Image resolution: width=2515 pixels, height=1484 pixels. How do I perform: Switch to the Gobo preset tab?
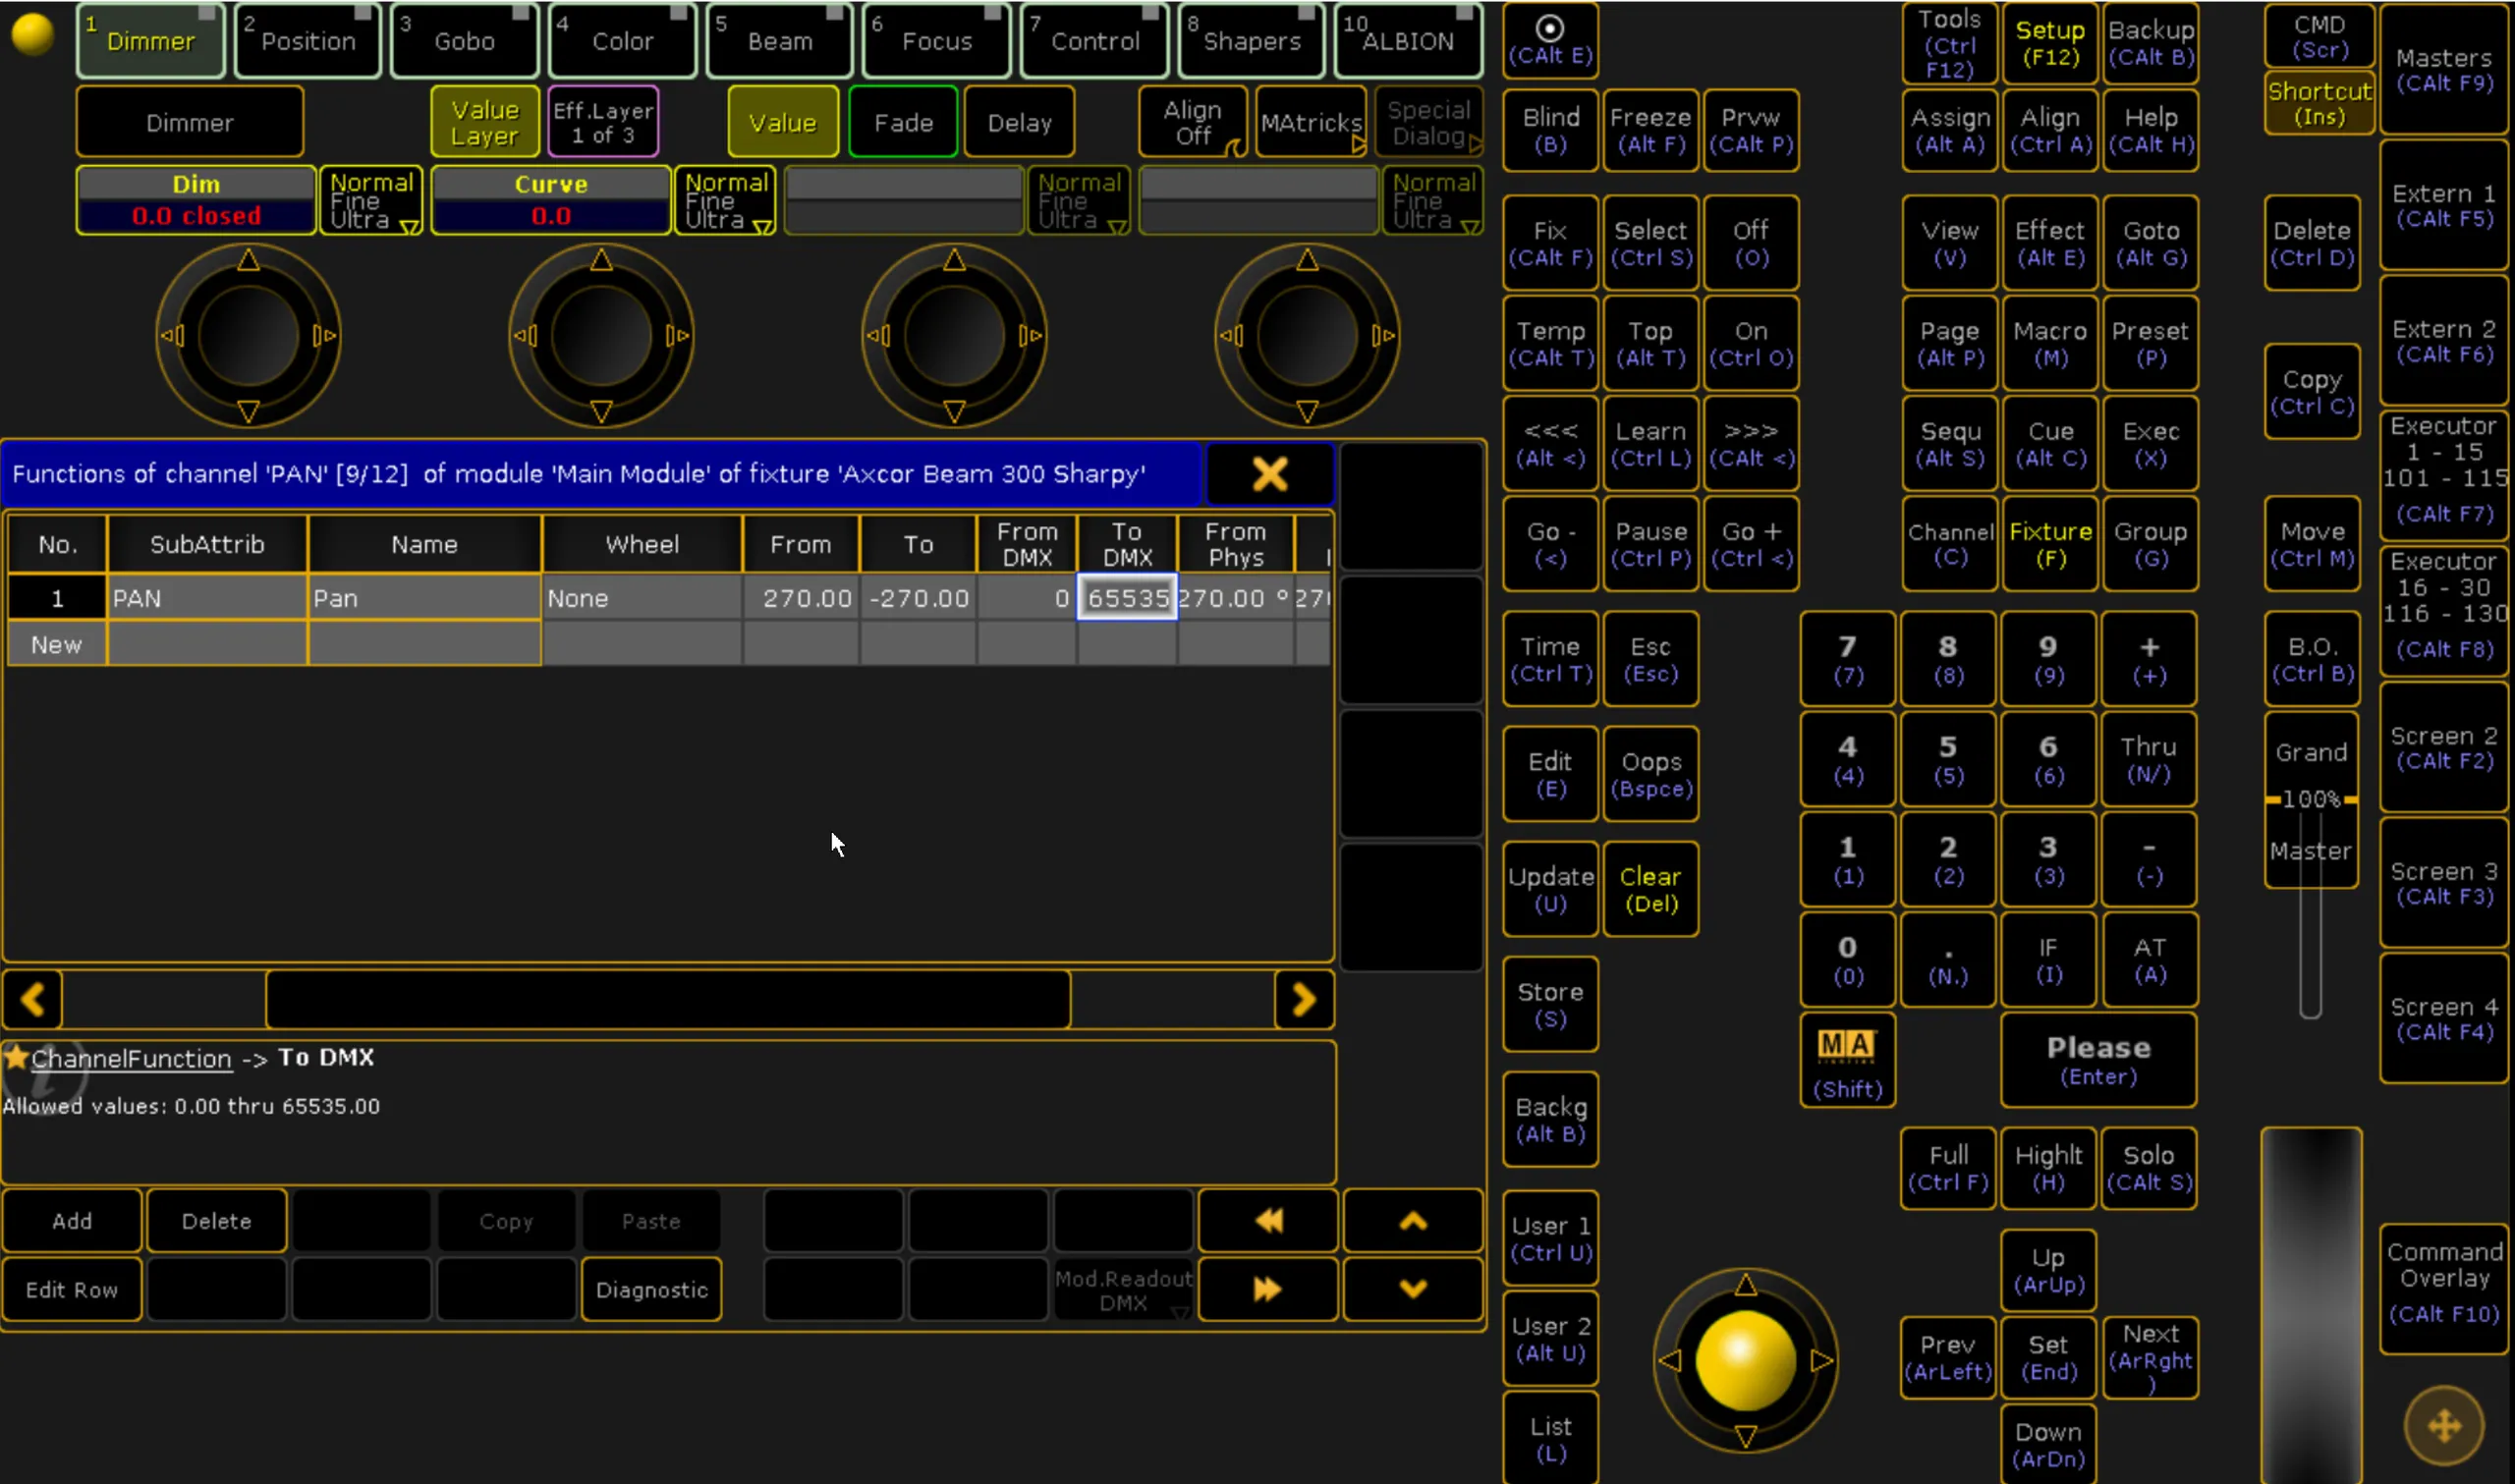465,40
